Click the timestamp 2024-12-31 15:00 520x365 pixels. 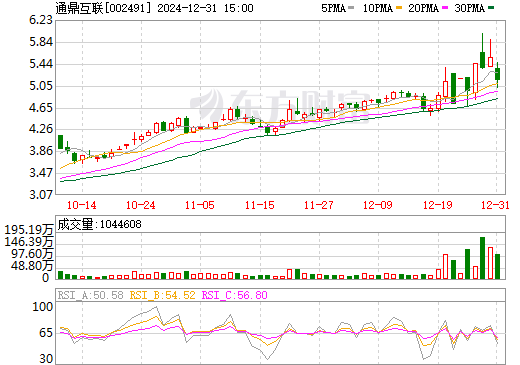[205, 8]
